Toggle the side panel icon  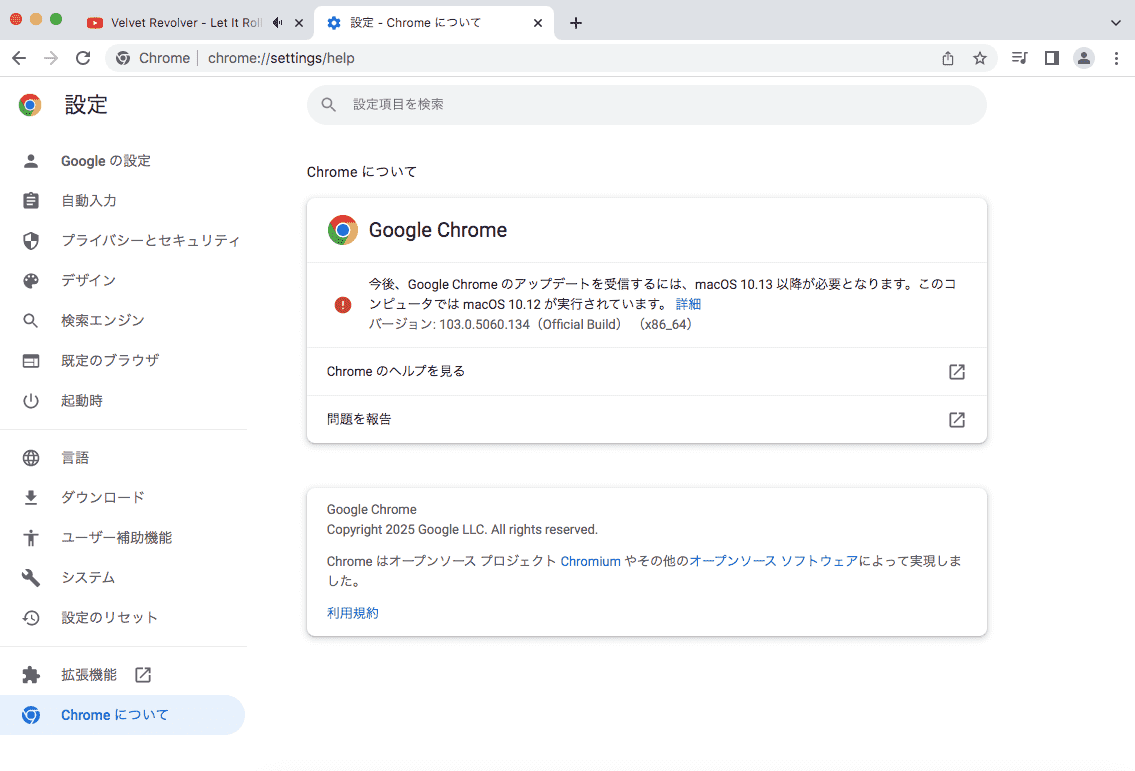click(1052, 58)
